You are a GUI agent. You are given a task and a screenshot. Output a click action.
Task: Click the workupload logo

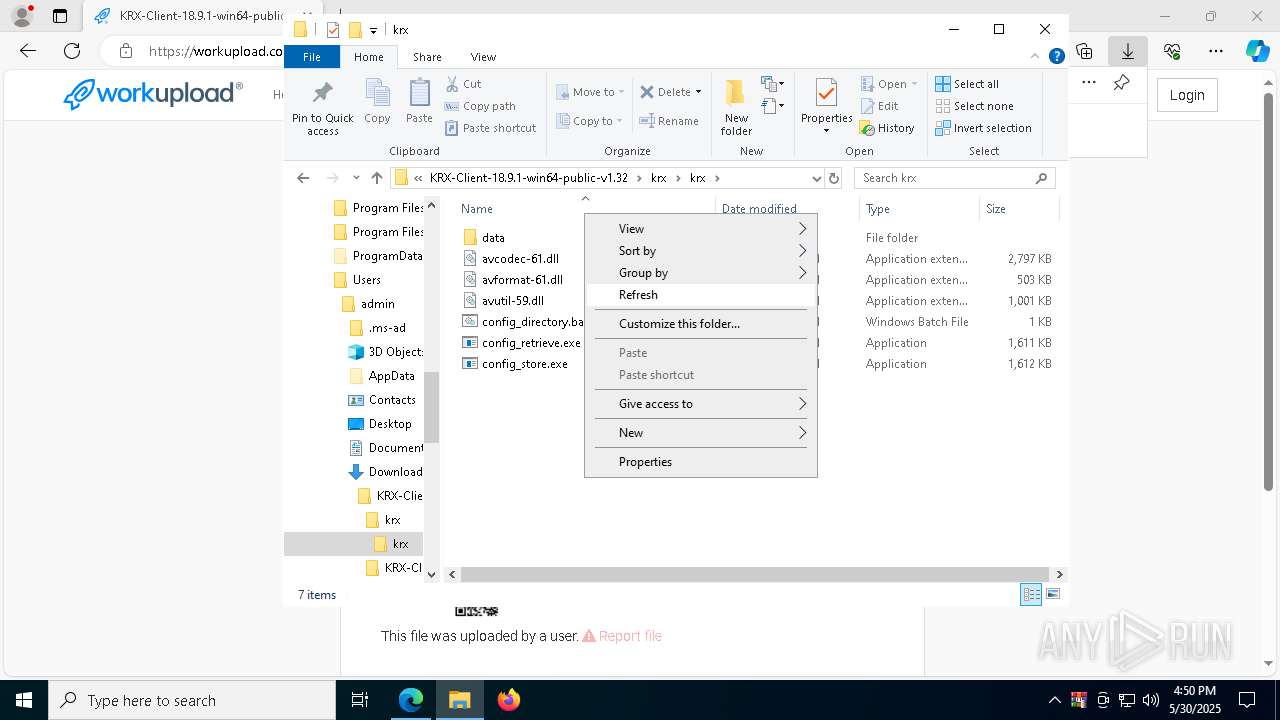153,94
